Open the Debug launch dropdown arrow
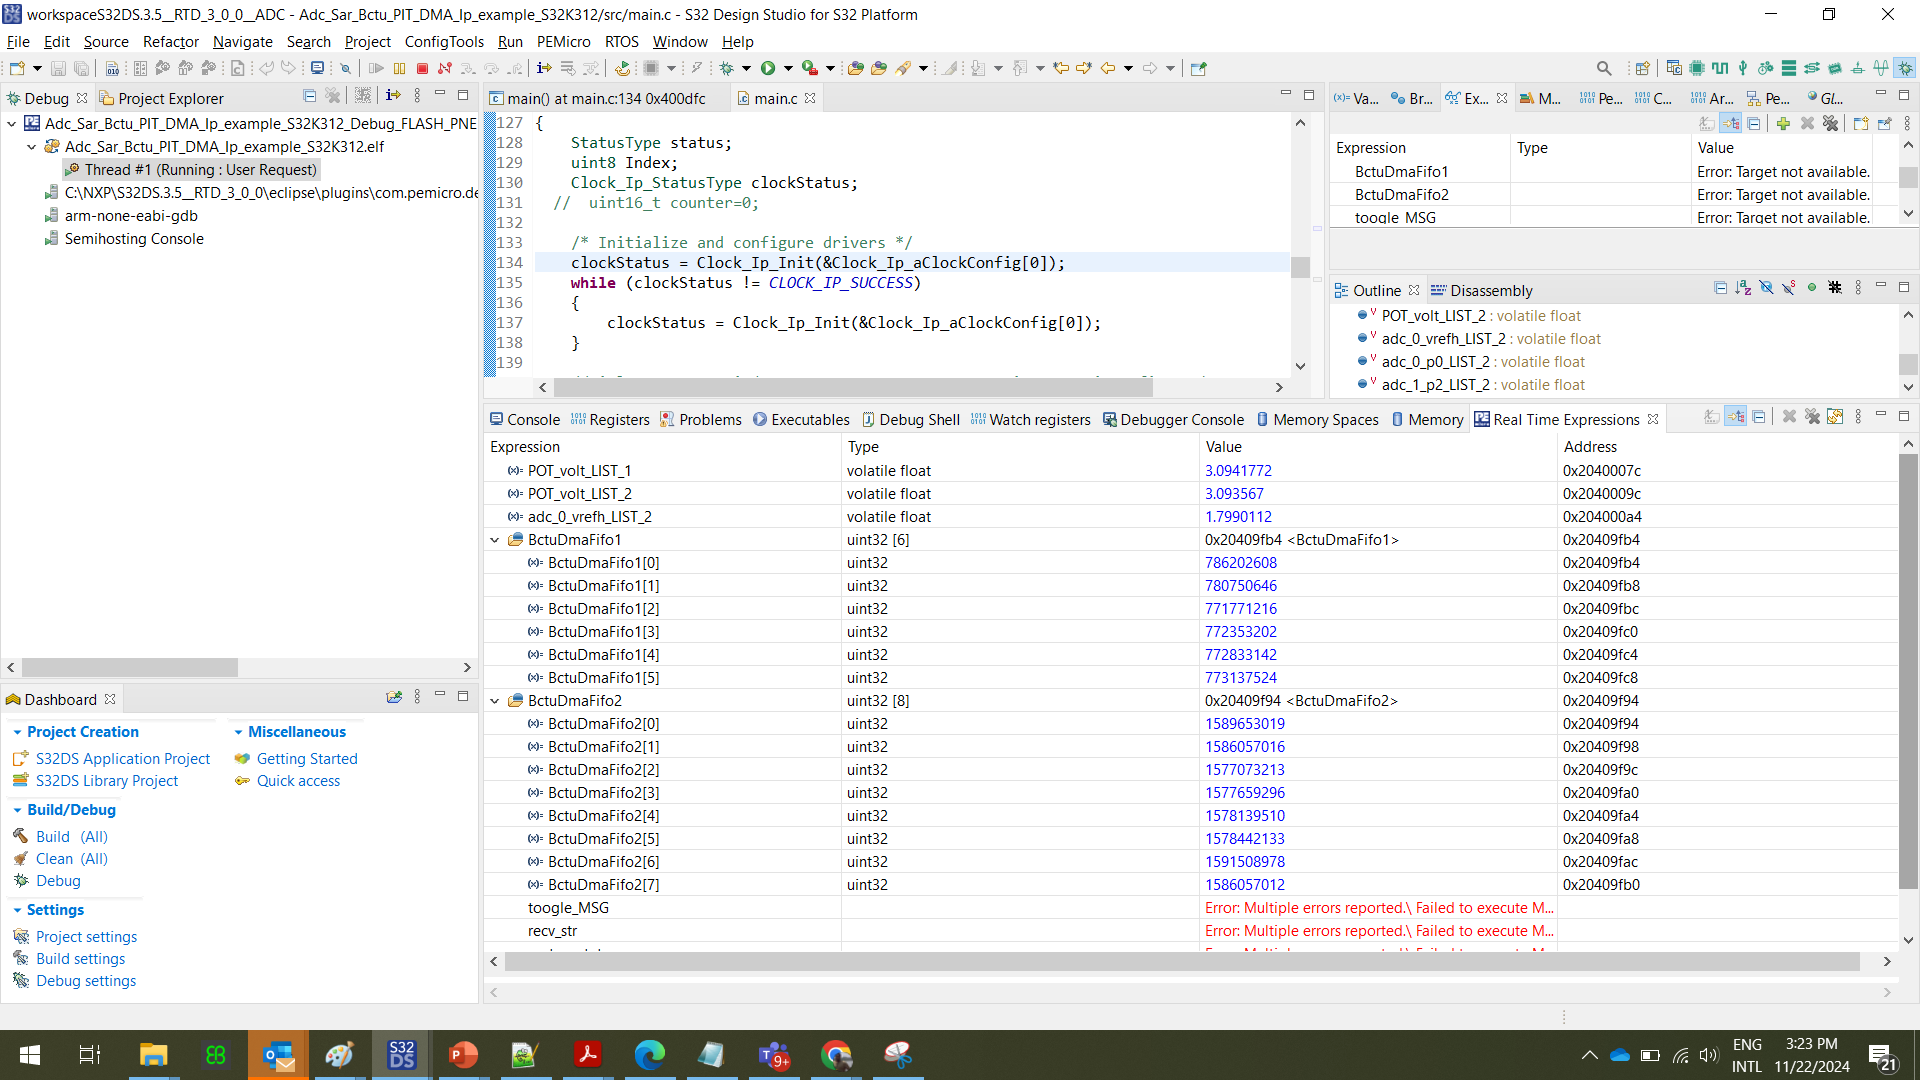This screenshot has height=1080, width=1920. [746, 68]
